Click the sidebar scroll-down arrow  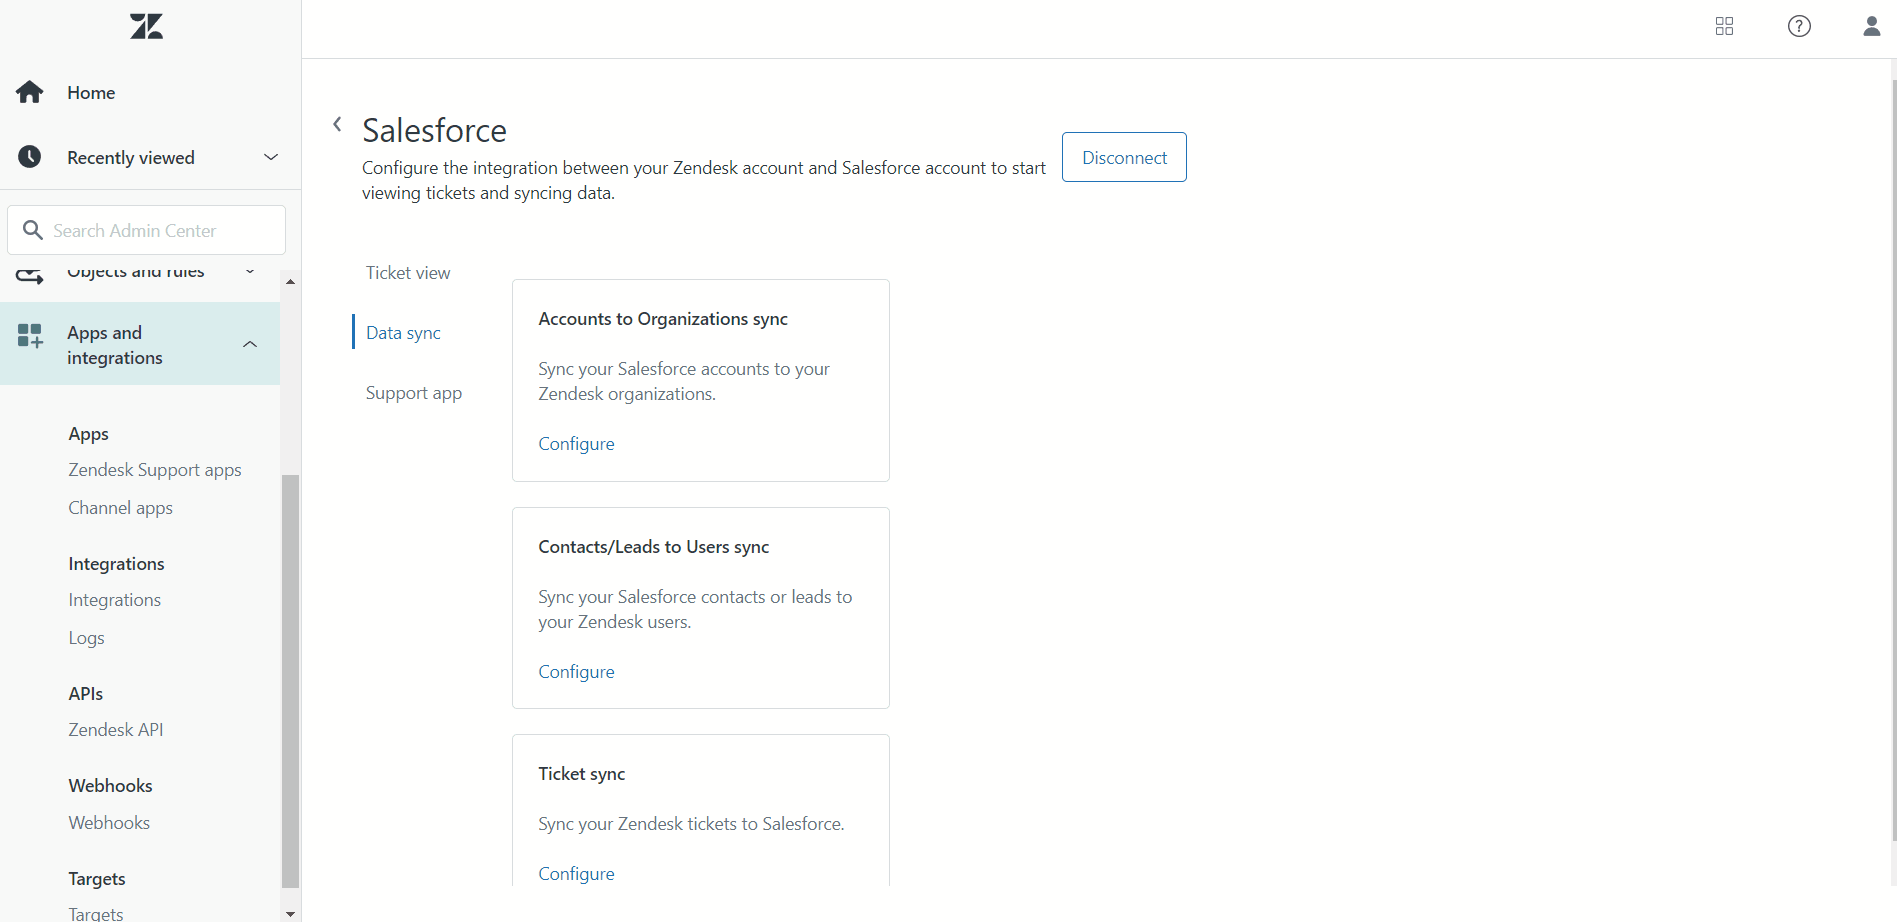click(290, 913)
